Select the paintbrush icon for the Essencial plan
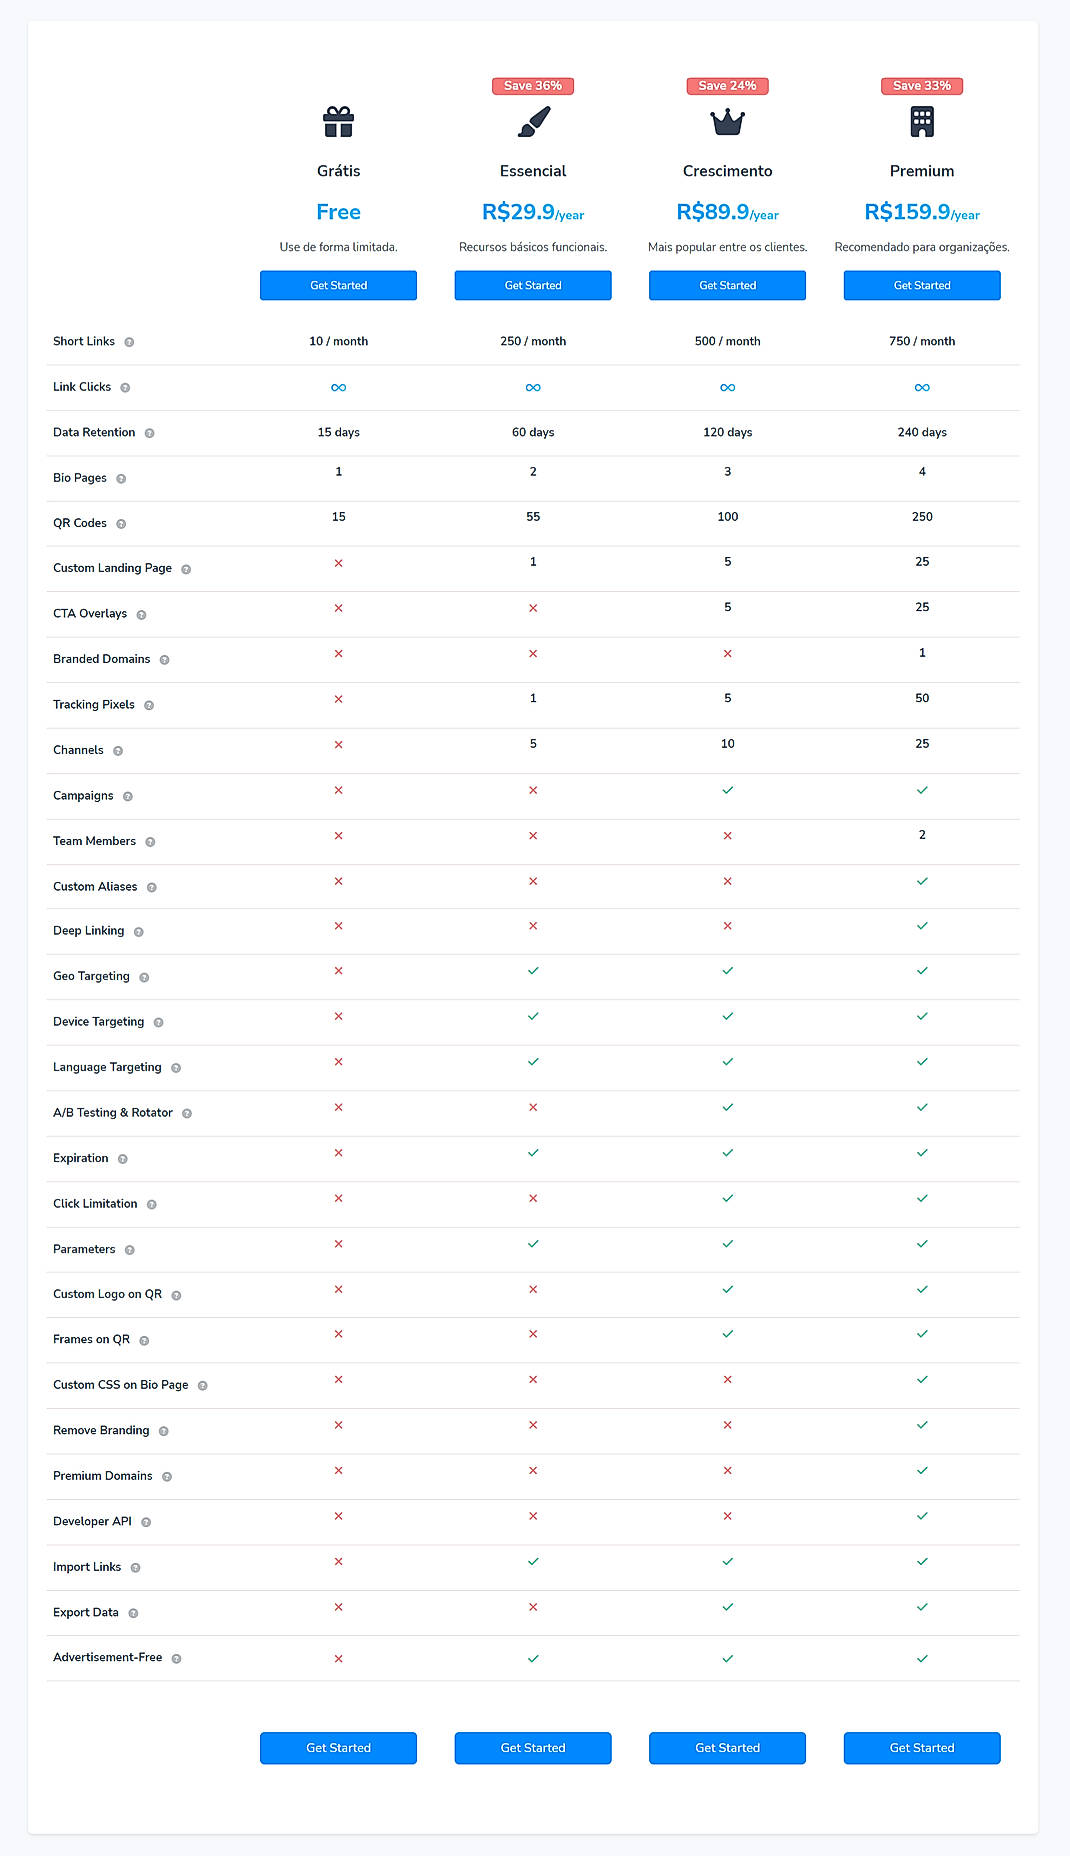The height and width of the screenshot is (1856, 1070). (533, 122)
